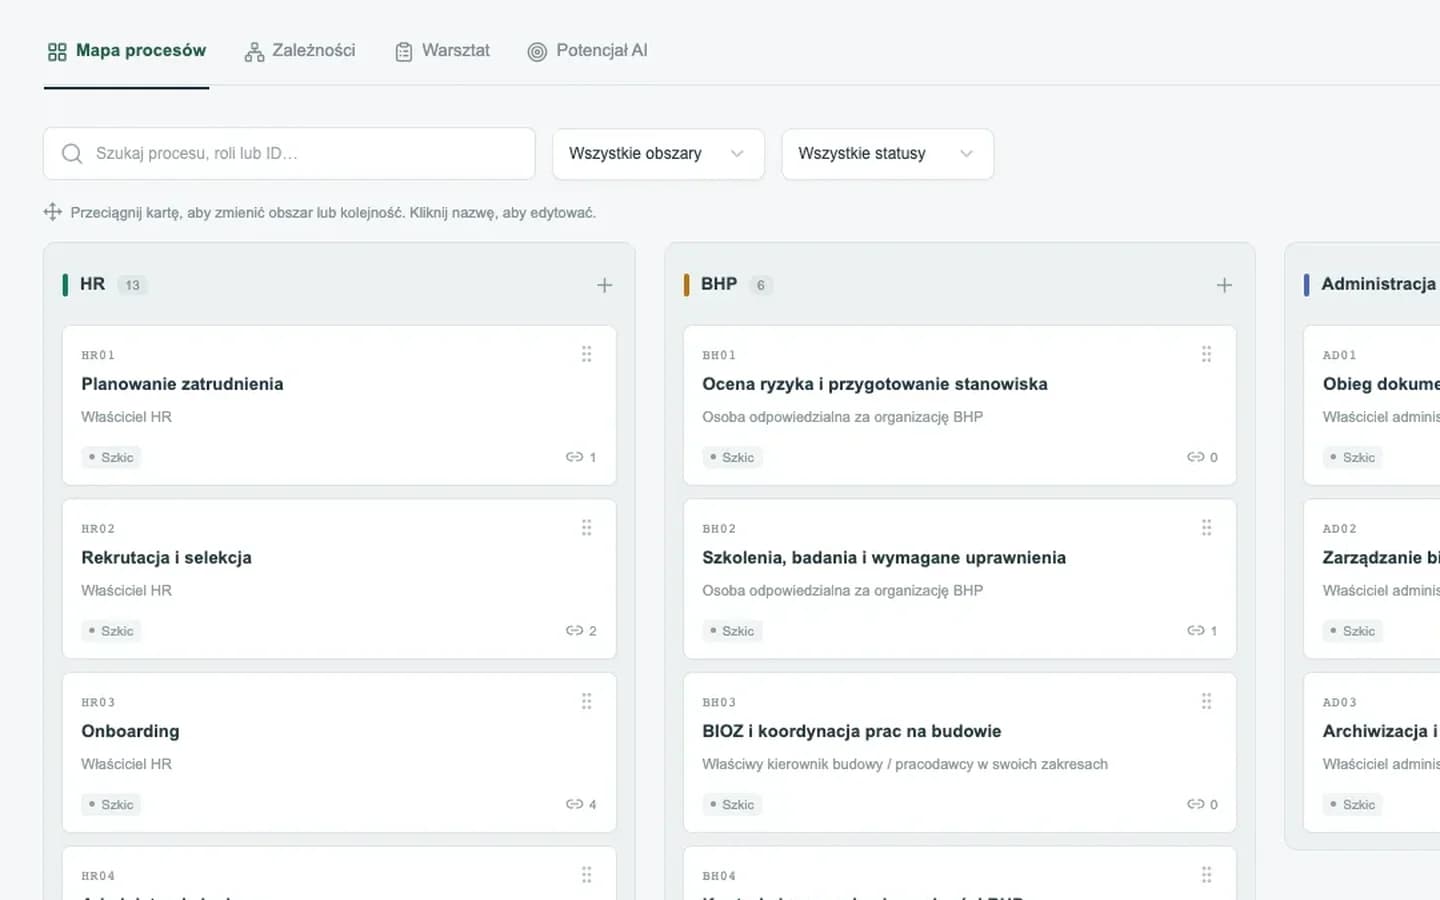Screen dimensions: 1440x900
Task: Click Szkic status badge on Onboarding card
Action: pyautogui.click(x=111, y=804)
